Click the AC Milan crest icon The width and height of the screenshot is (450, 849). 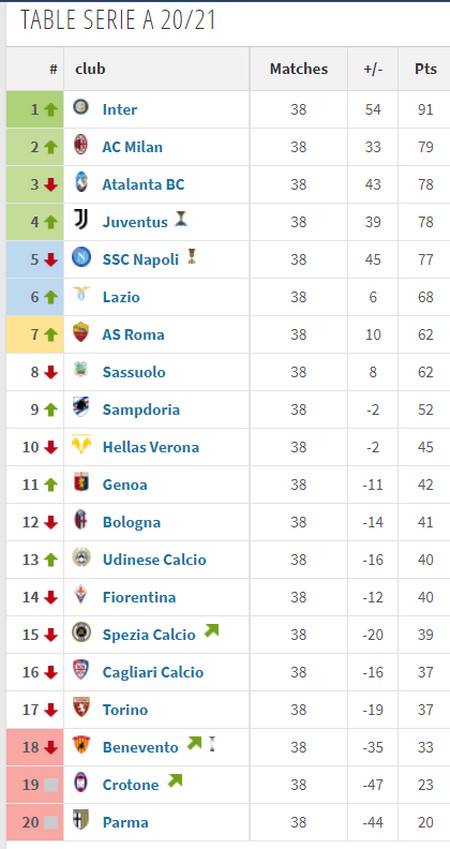click(81, 145)
